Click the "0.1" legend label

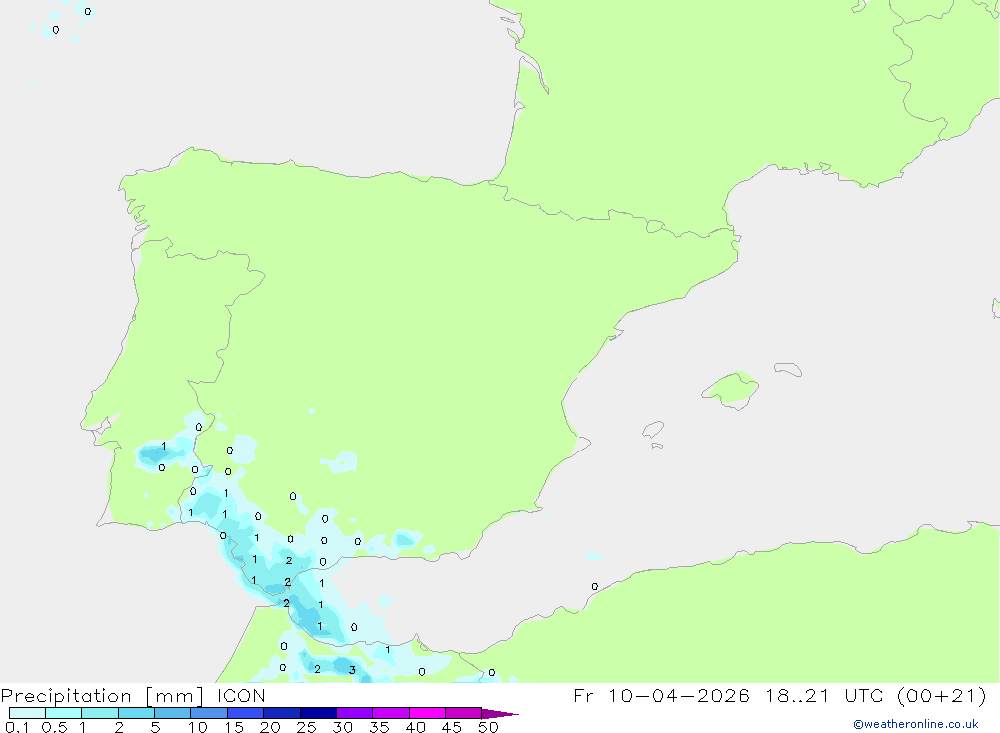click(17, 727)
